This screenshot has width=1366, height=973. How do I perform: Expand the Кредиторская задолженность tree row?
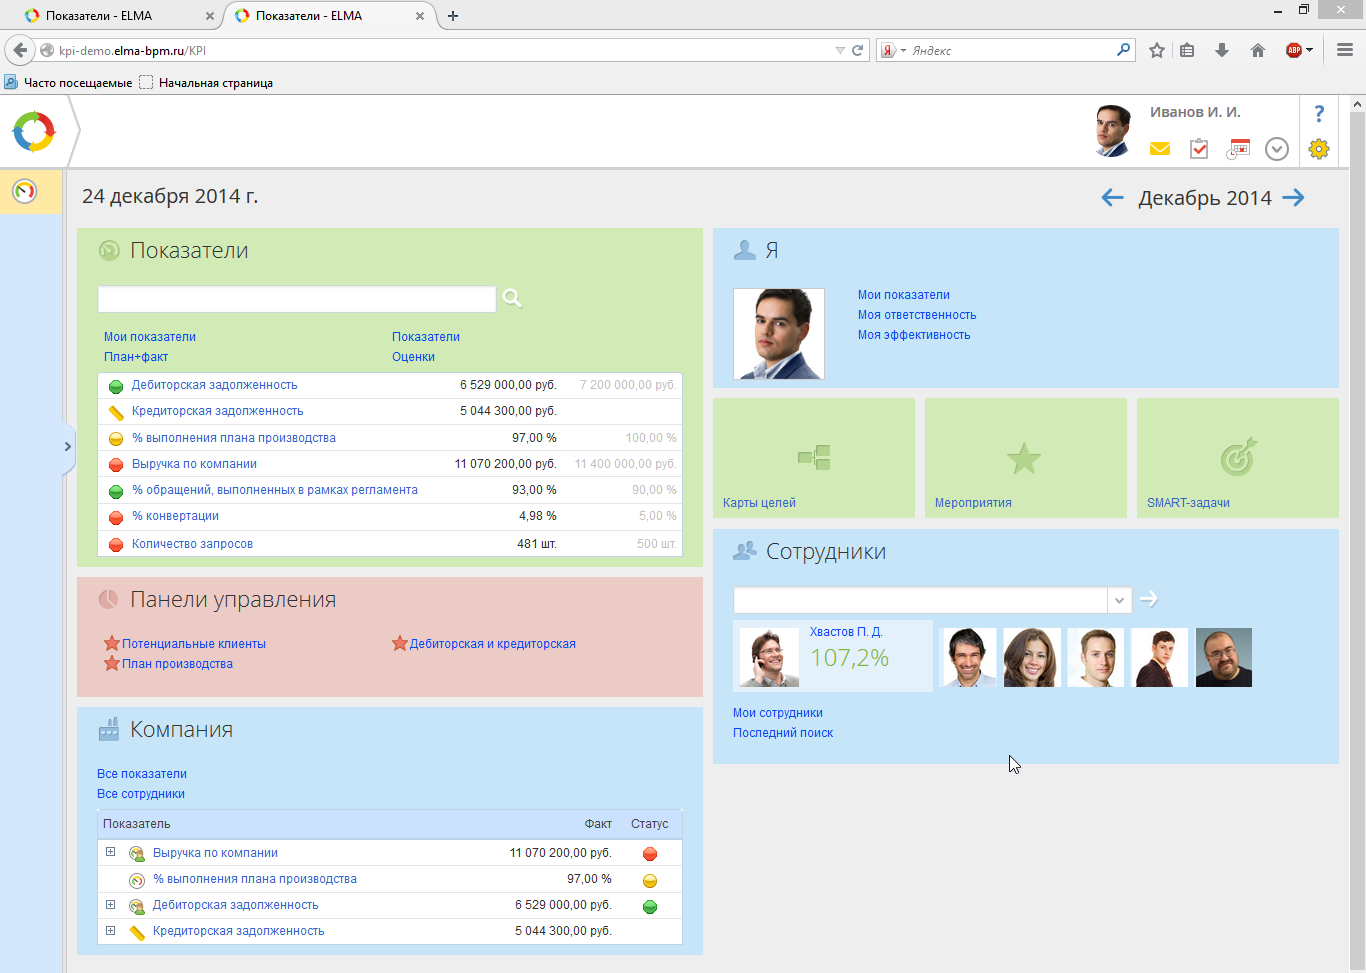110,930
